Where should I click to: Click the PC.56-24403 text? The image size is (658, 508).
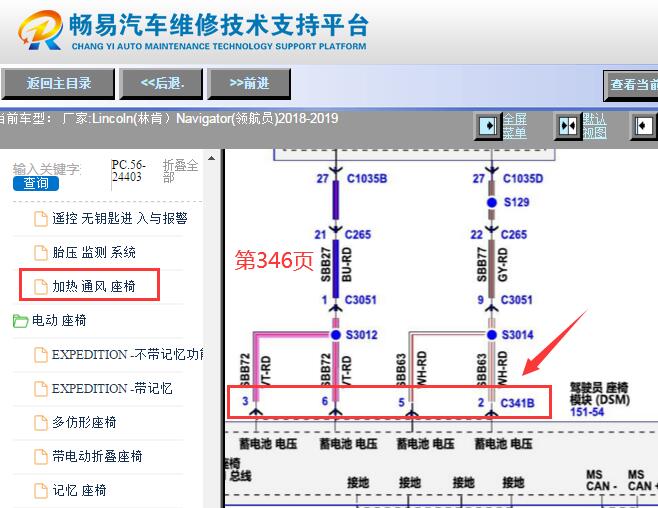point(128,171)
